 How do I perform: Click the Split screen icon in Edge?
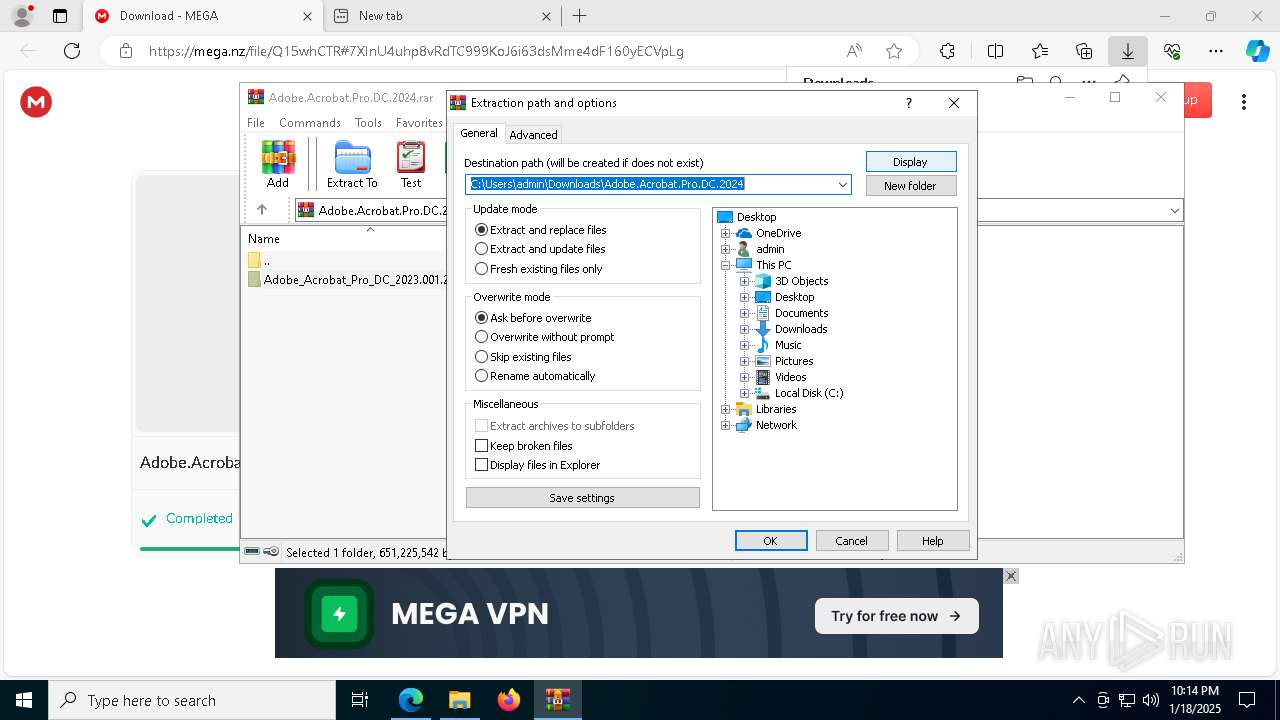pyautogui.click(x=995, y=51)
